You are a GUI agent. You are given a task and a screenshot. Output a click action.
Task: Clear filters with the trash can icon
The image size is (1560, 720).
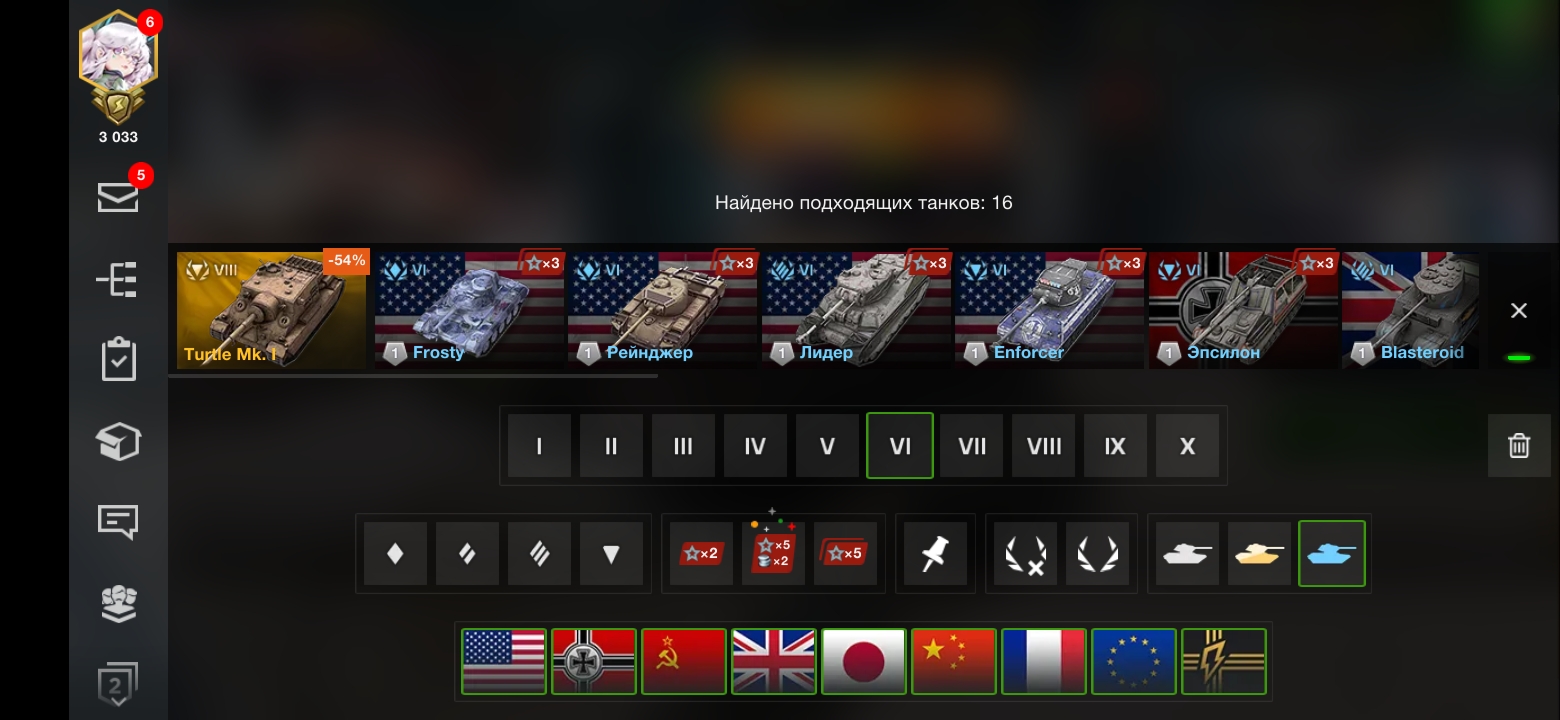pyautogui.click(x=1519, y=445)
